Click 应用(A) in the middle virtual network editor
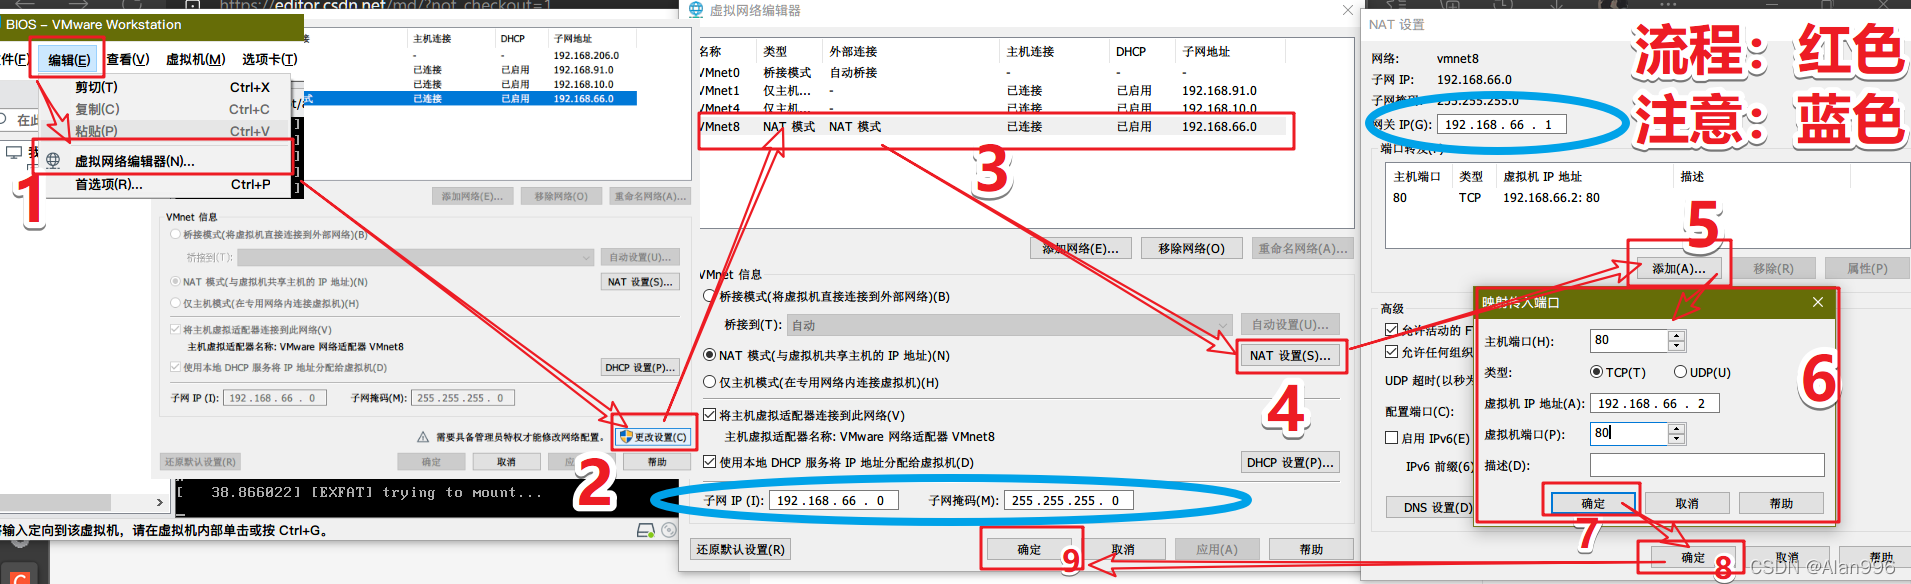Screen dimensions: 1911x584 point(1217,549)
